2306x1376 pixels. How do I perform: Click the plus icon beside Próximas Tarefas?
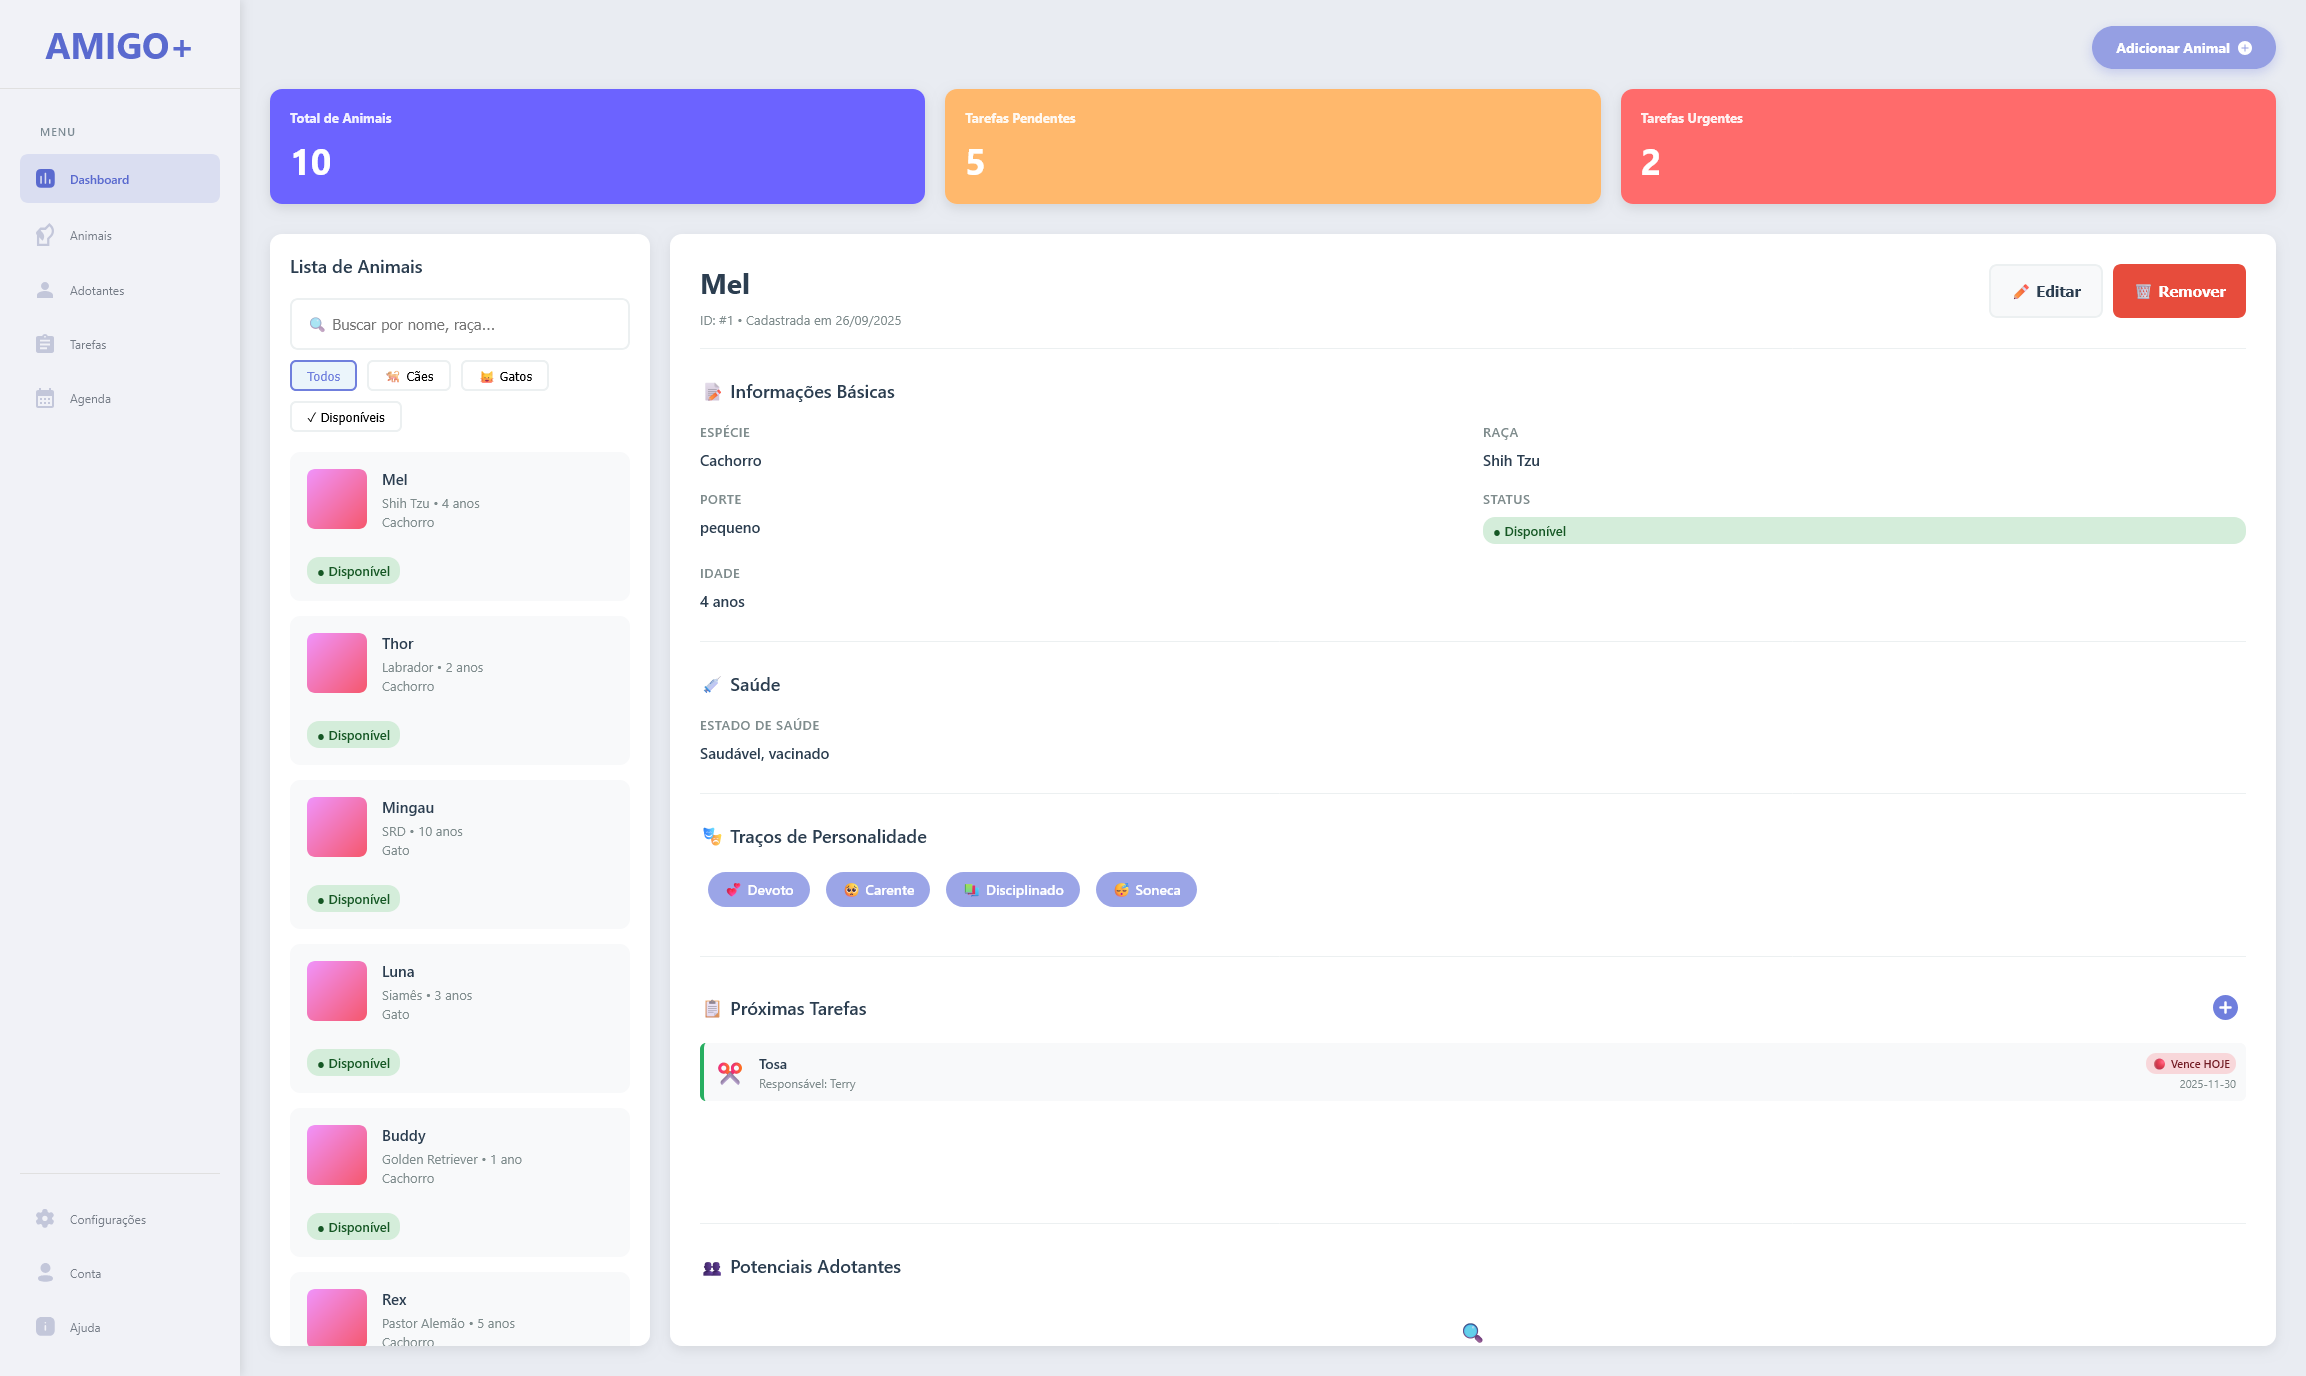[x=2225, y=1007]
